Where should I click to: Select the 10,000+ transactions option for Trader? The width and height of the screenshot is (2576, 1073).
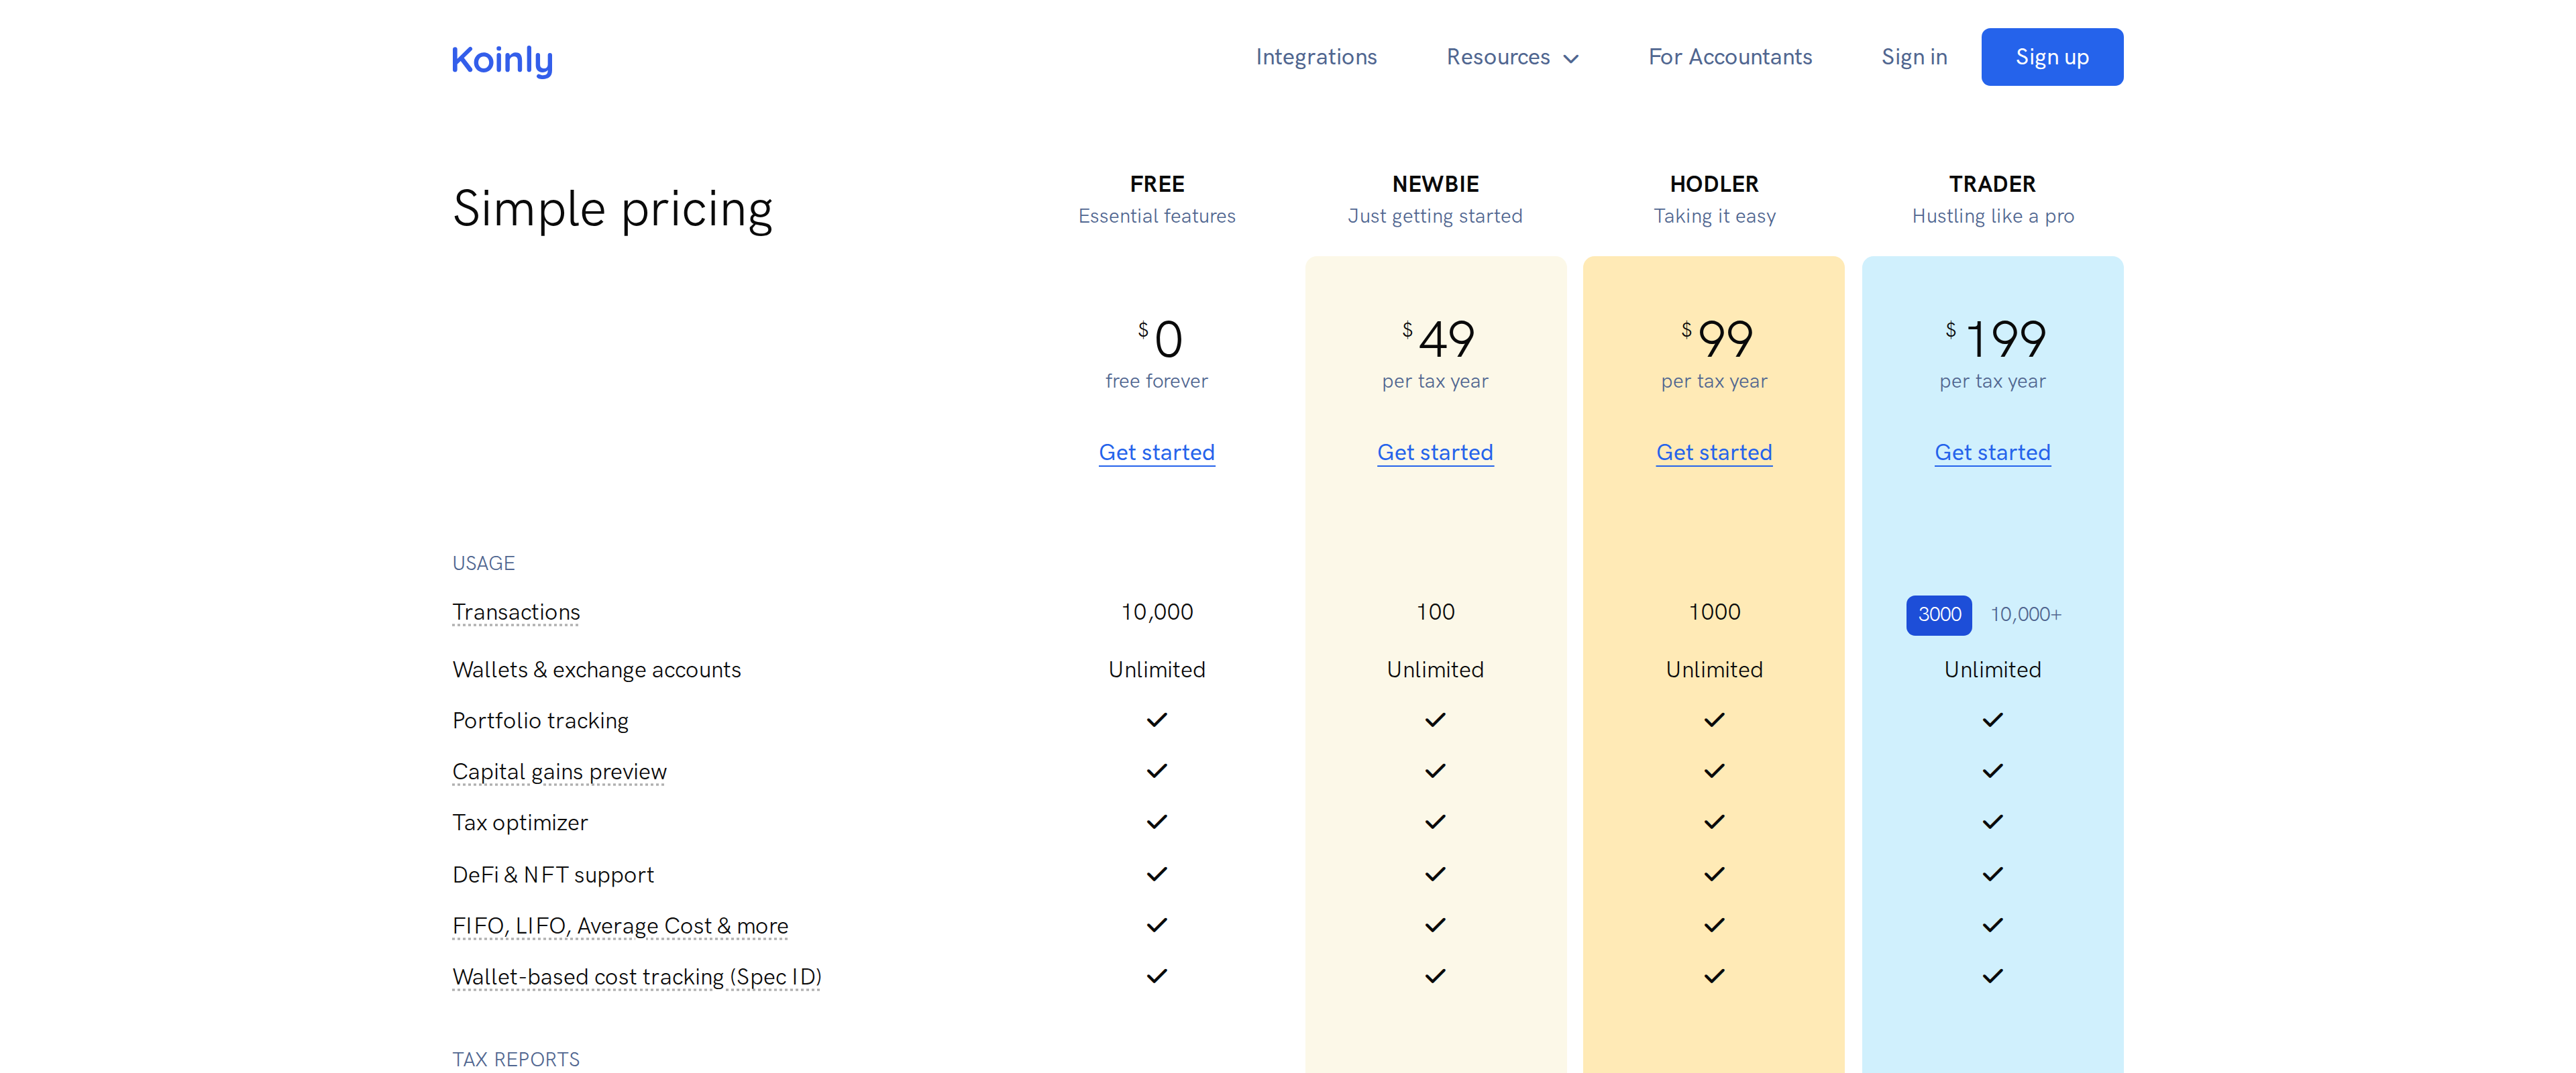click(2025, 614)
